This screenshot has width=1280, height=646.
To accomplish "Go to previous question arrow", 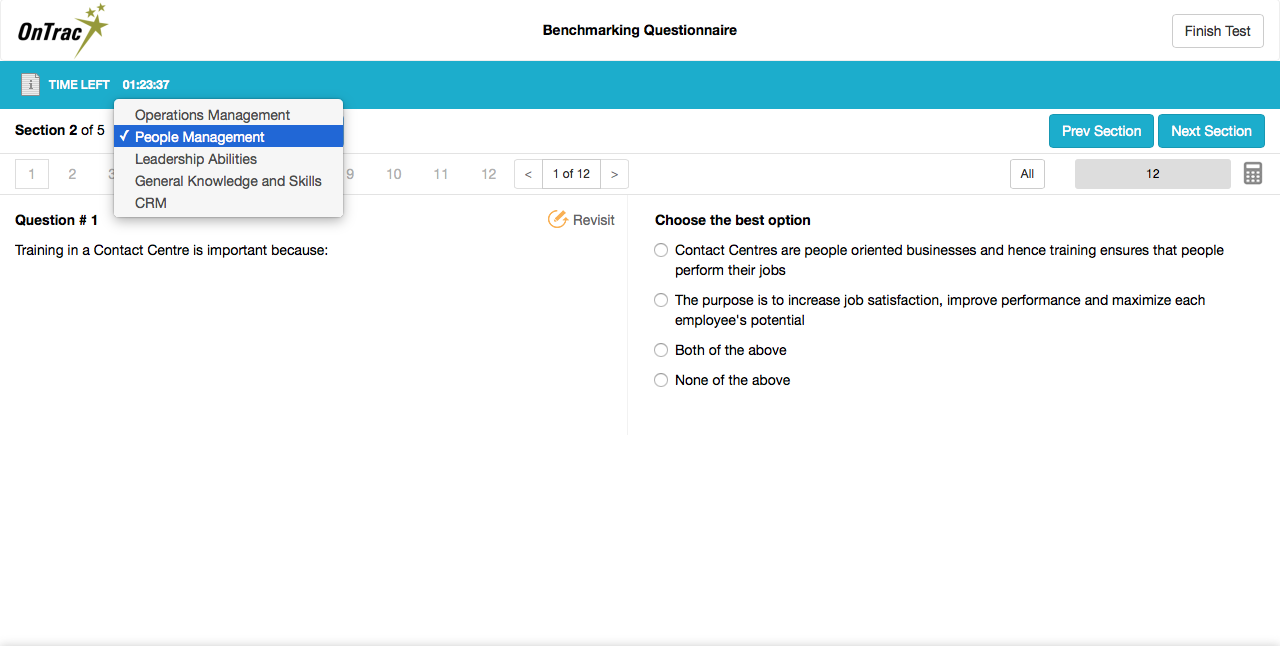I will (528, 174).
